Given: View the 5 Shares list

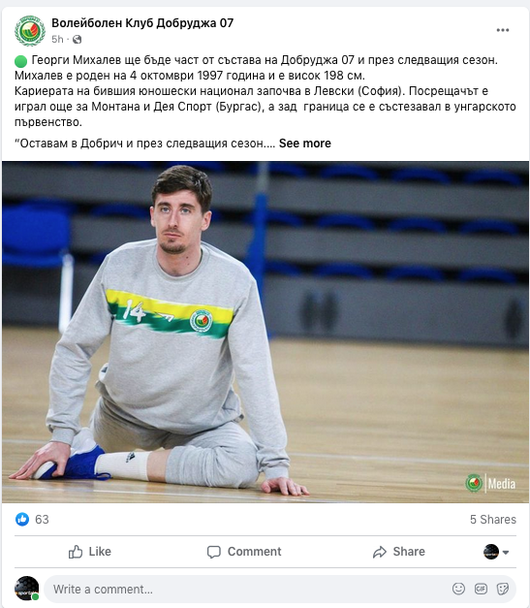Looking at the screenshot, I should point(493,520).
